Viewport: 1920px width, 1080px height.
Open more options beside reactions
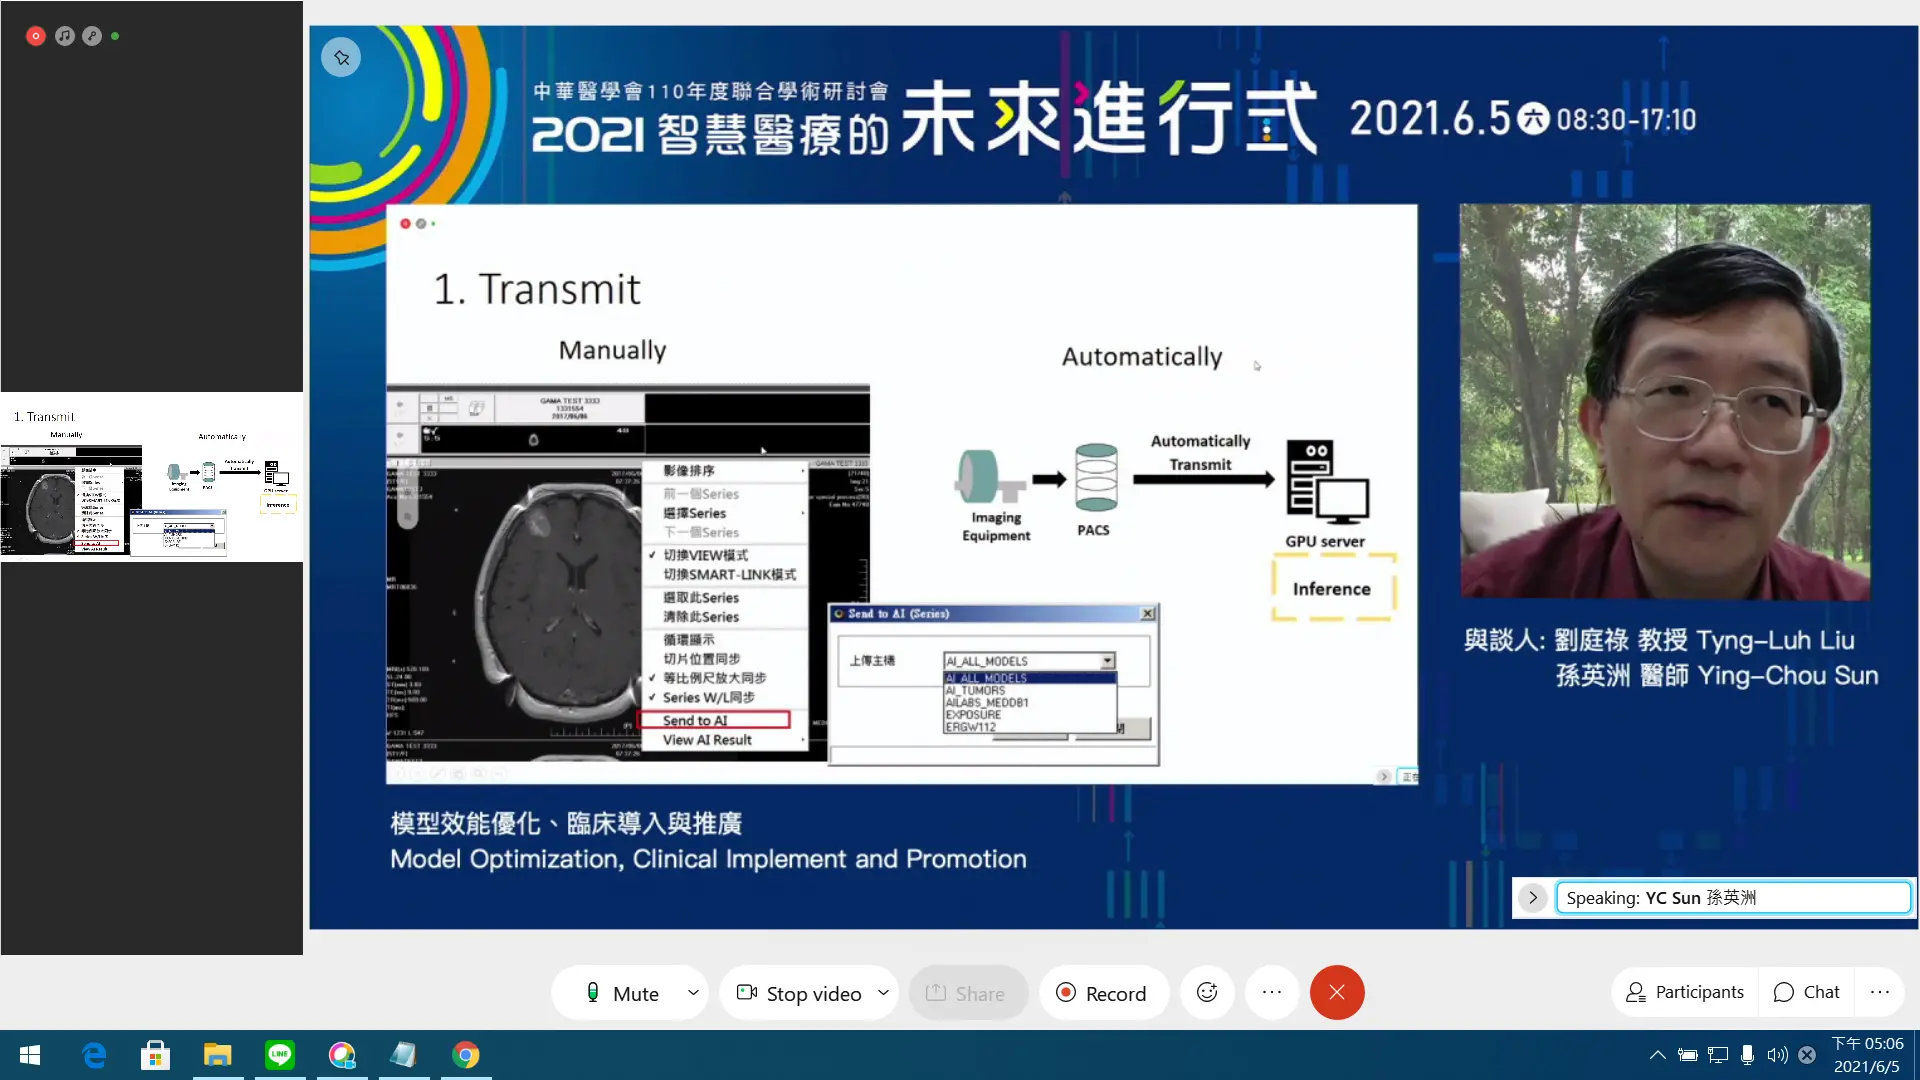1272,993
